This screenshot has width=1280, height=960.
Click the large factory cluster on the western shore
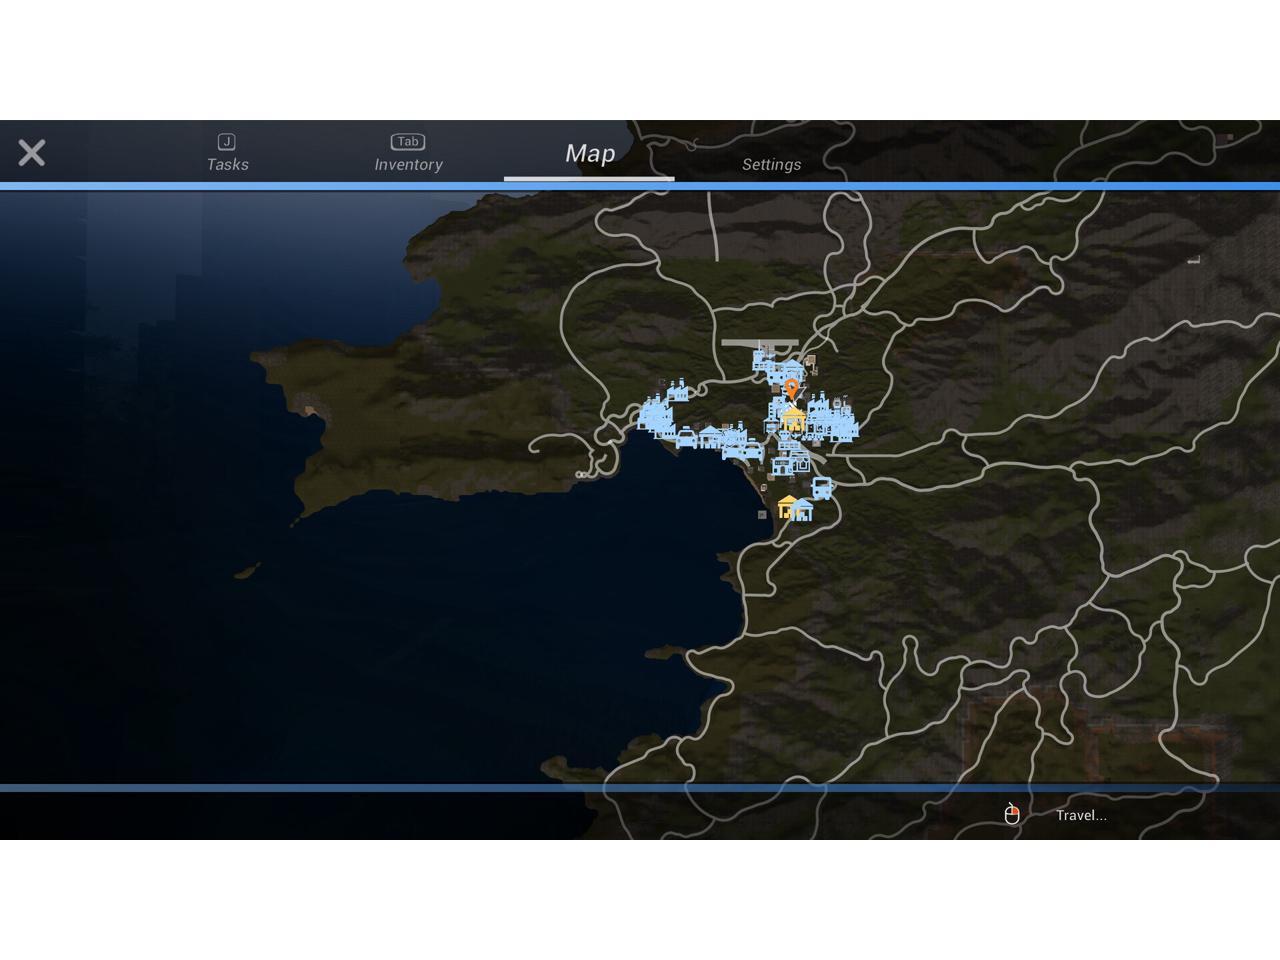coord(655,415)
